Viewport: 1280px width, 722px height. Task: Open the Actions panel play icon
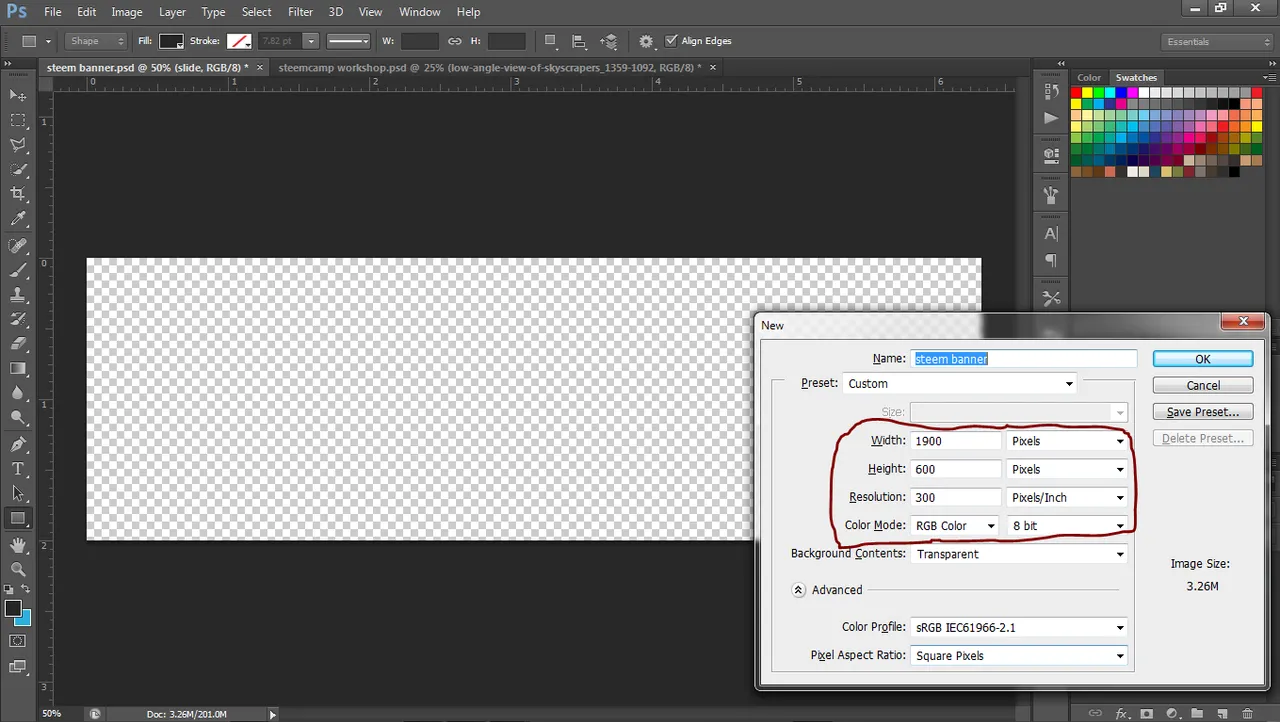pyautogui.click(x=1051, y=118)
